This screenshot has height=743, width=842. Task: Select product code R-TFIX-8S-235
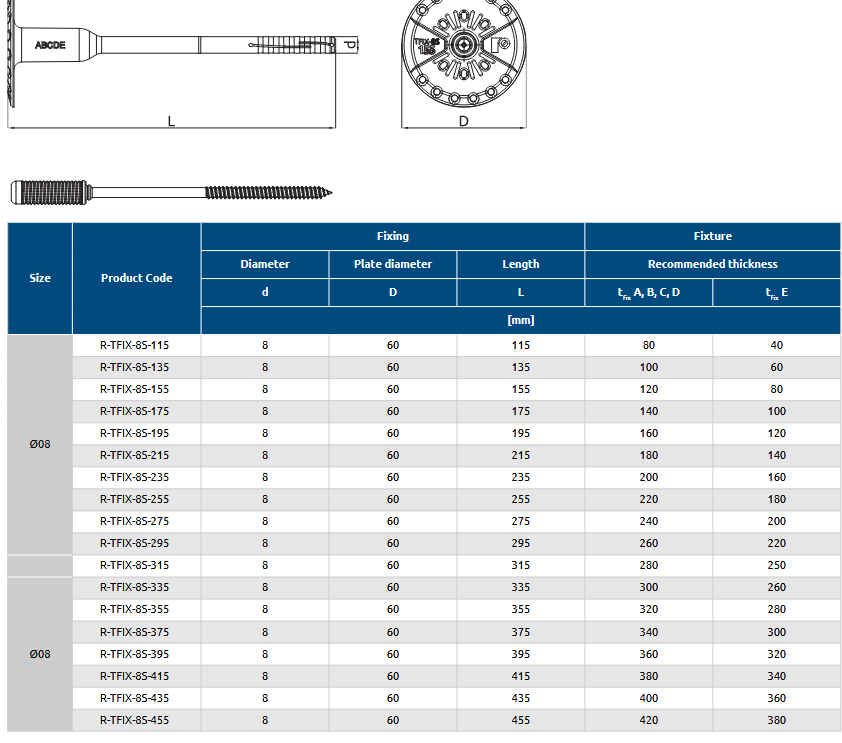point(134,477)
